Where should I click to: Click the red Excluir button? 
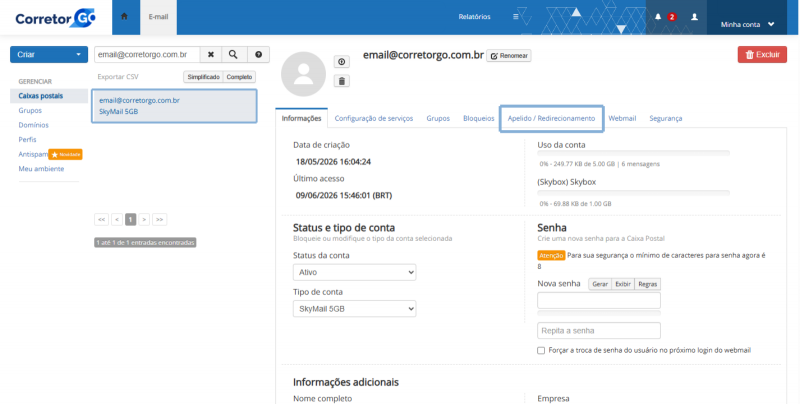click(762, 55)
